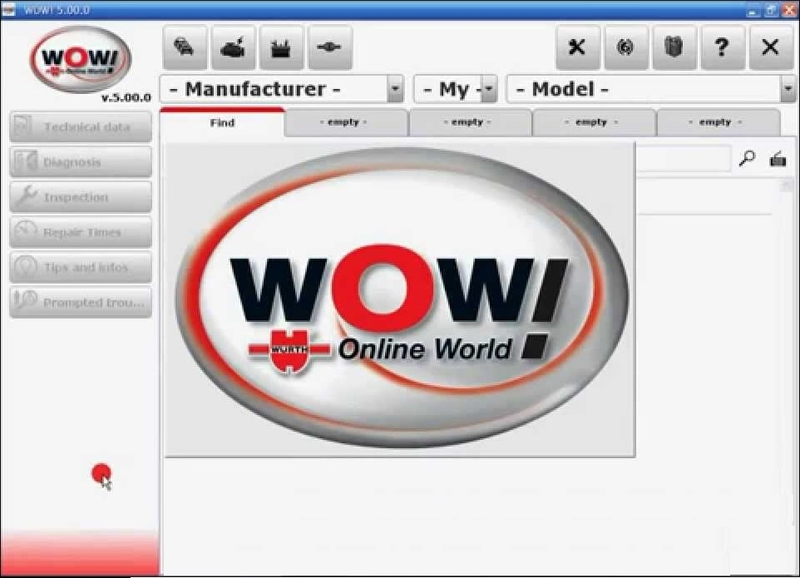Screen dimensions: 800x578
Task: Click the battery icon toolbar button
Action: pos(281,48)
